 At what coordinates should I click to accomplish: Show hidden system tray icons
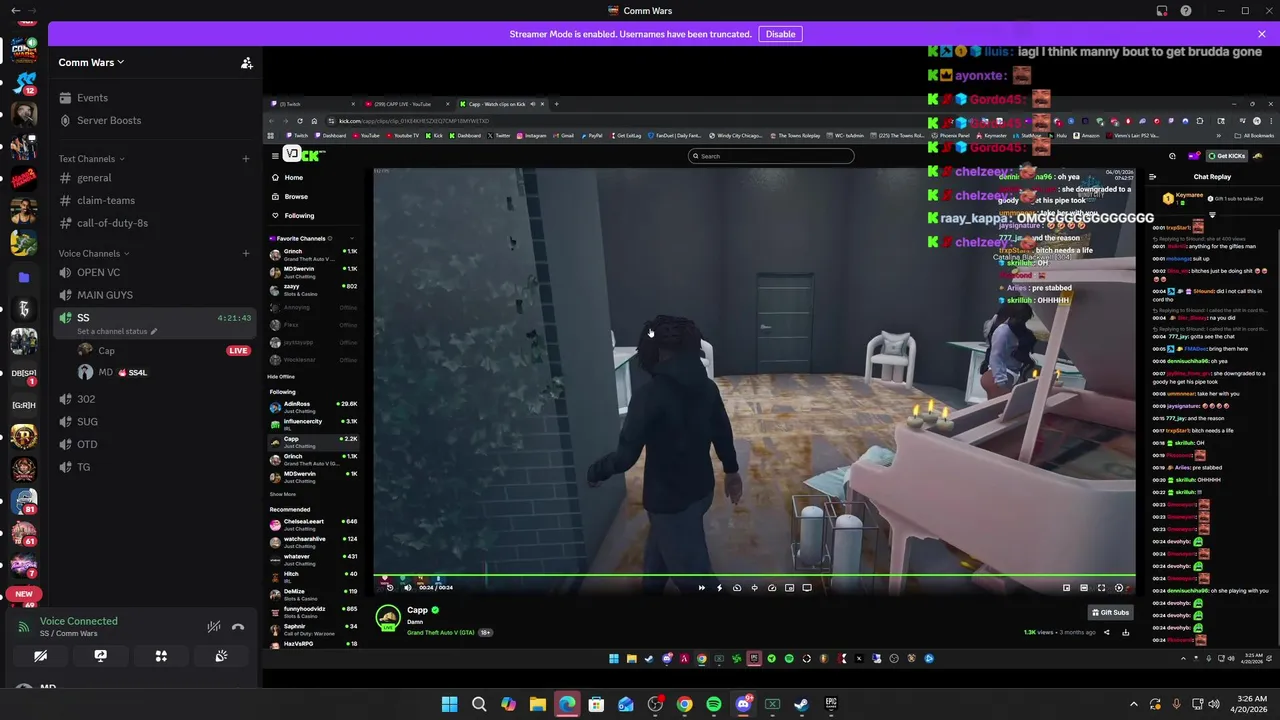coord(1134,704)
